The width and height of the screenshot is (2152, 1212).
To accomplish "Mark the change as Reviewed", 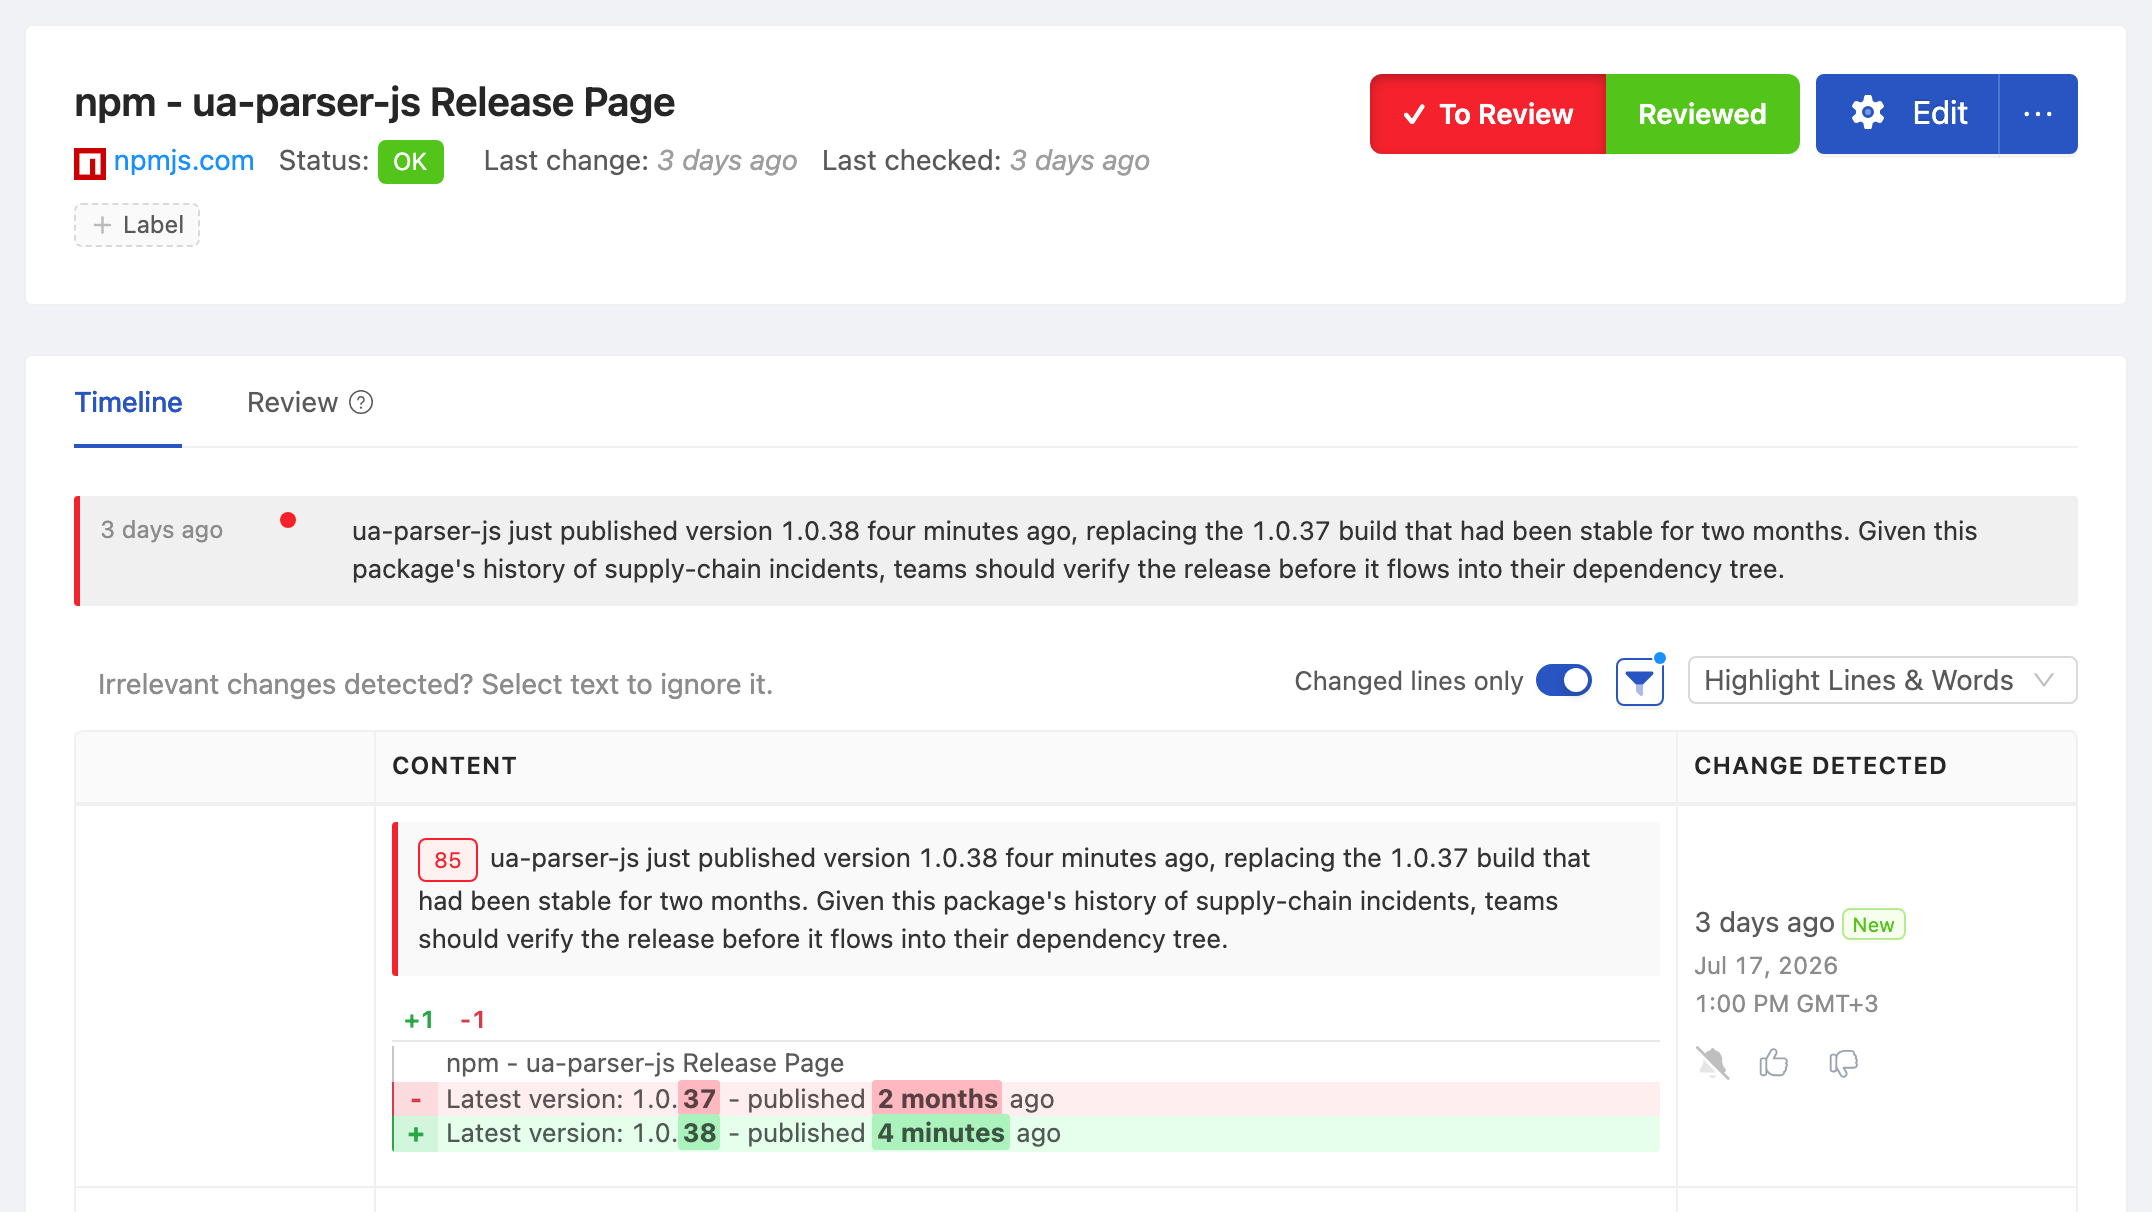I will click(x=1702, y=114).
